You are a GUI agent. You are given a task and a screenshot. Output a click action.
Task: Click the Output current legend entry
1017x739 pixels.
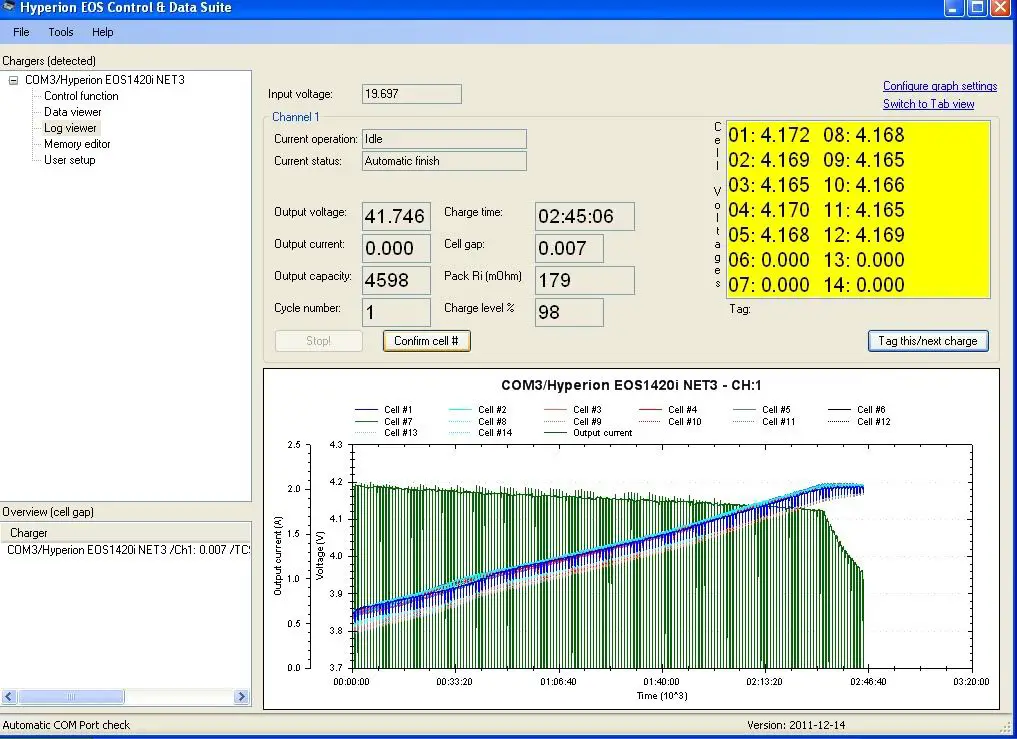tap(588, 433)
